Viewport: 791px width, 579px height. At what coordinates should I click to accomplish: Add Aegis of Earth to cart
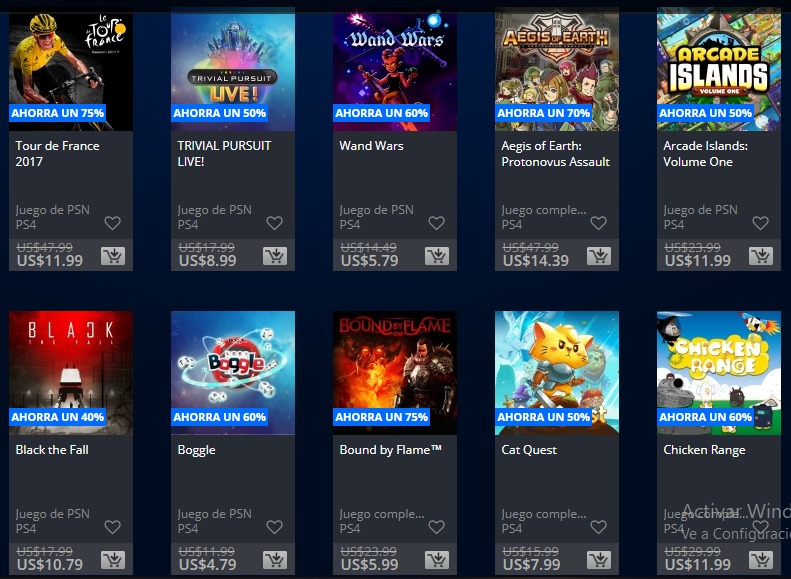[x=599, y=256]
